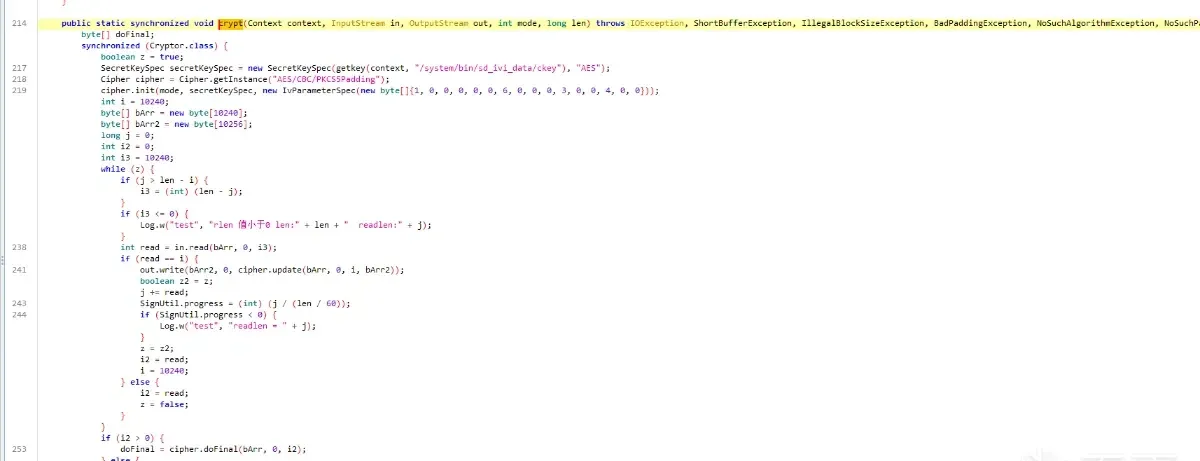Select line number 243 in the gutter
Image resolution: width=1200 pixels, height=461 pixels.
(x=20, y=303)
